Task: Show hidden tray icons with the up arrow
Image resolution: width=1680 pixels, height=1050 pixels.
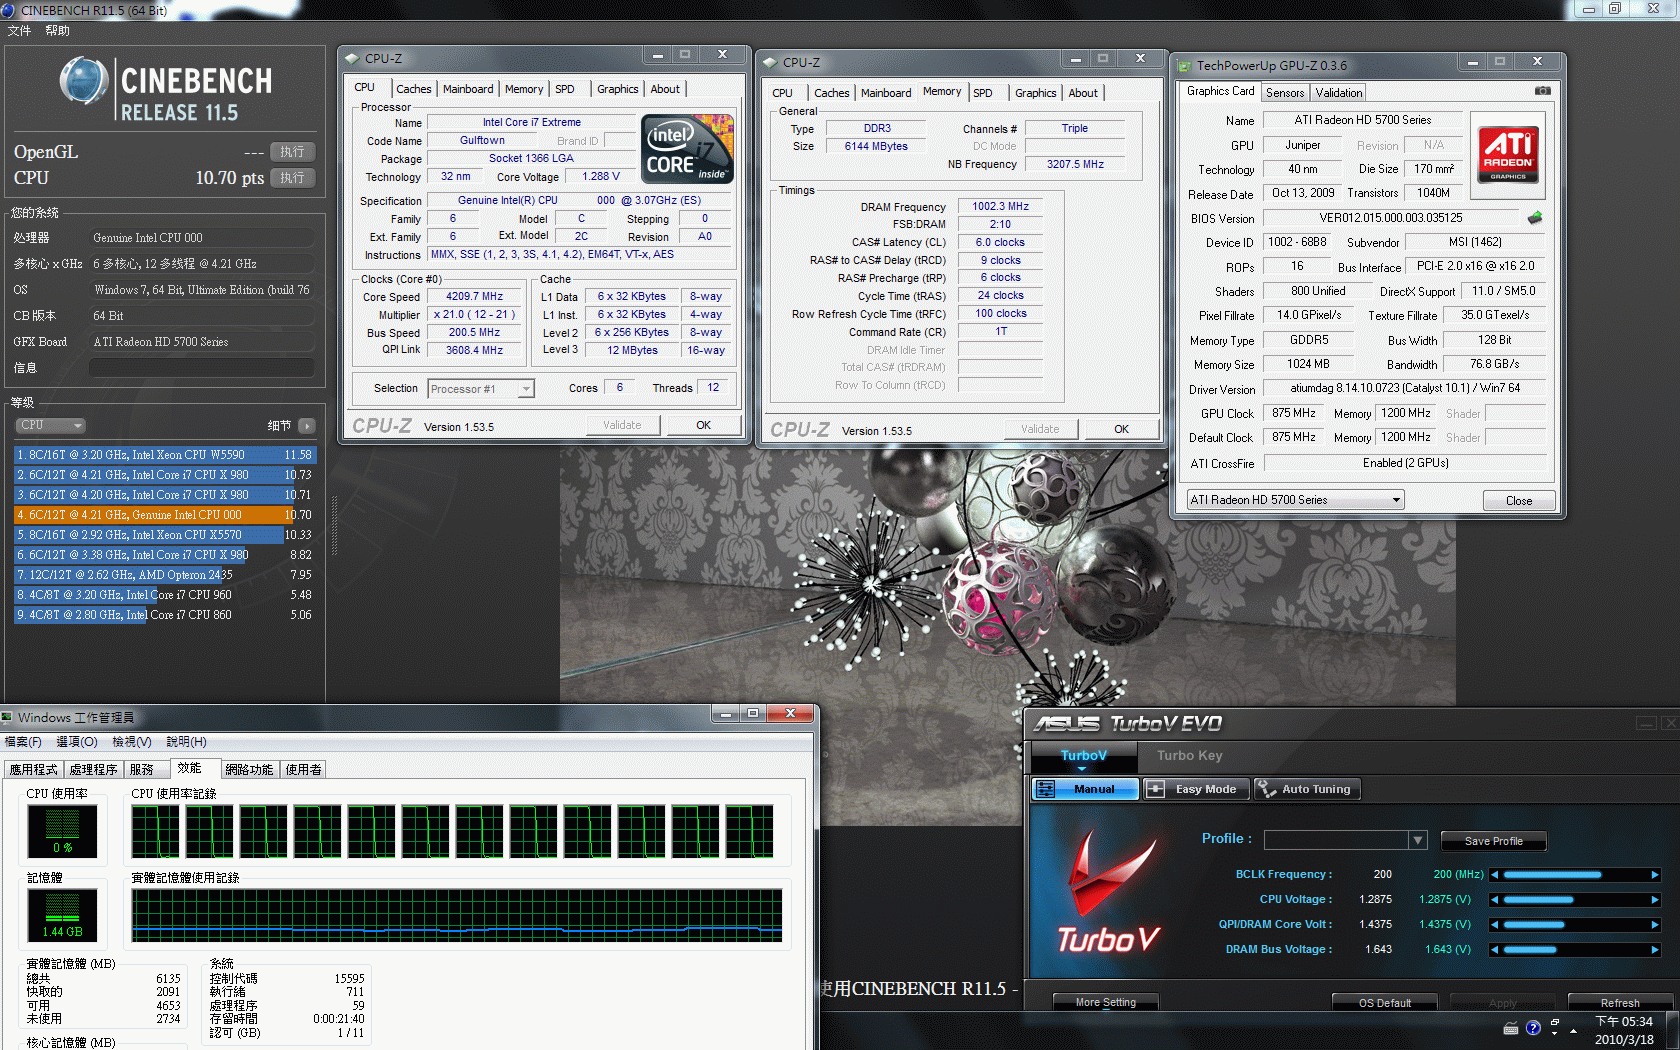Action: [1573, 1030]
